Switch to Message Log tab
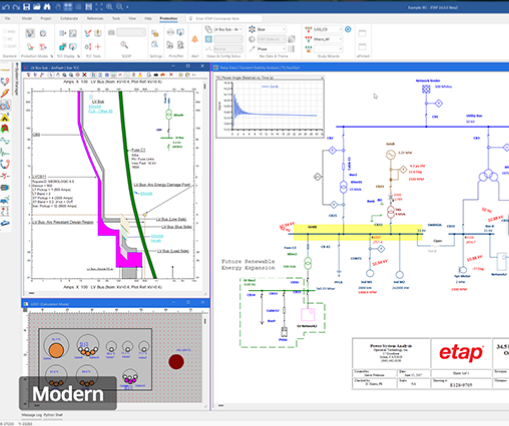Viewport: 509px width, 426px height. point(32,415)
